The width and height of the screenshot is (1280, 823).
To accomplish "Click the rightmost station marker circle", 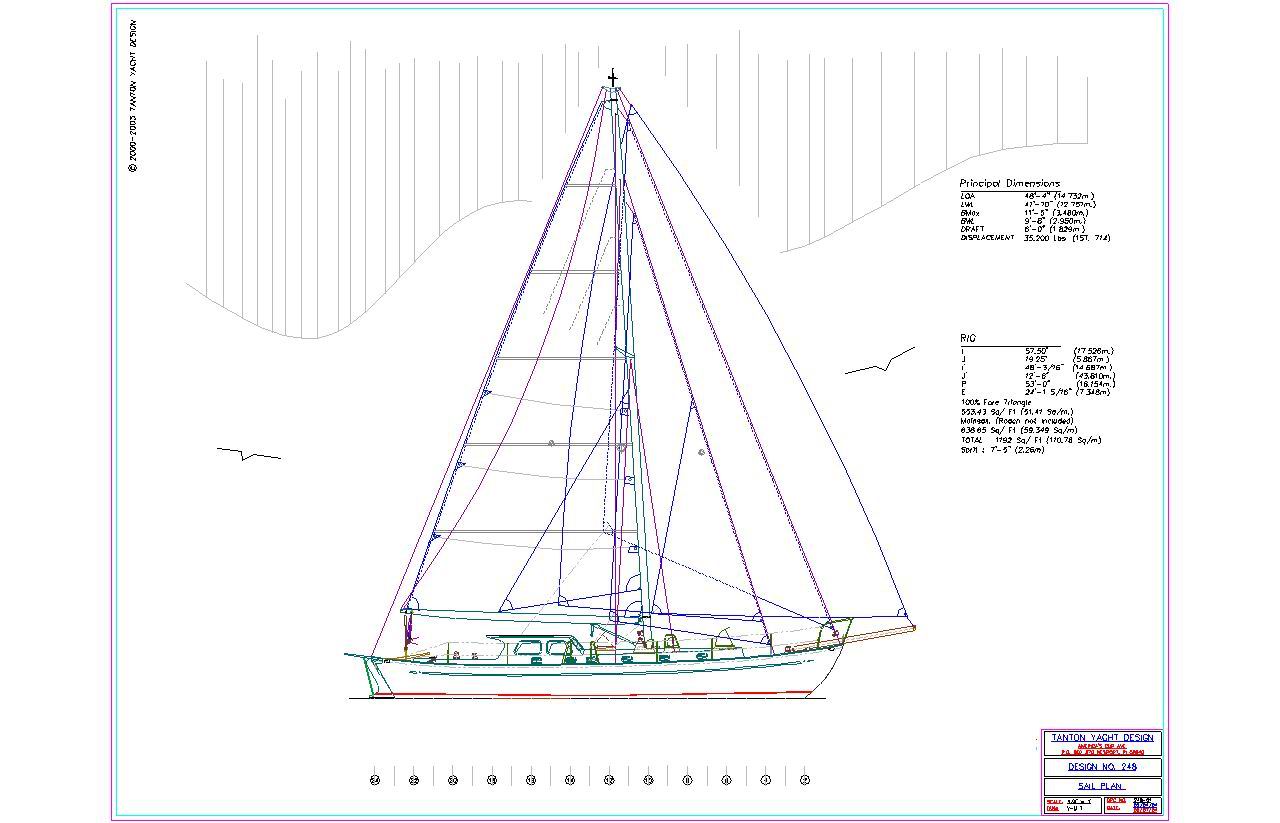I will coord(805,780).
